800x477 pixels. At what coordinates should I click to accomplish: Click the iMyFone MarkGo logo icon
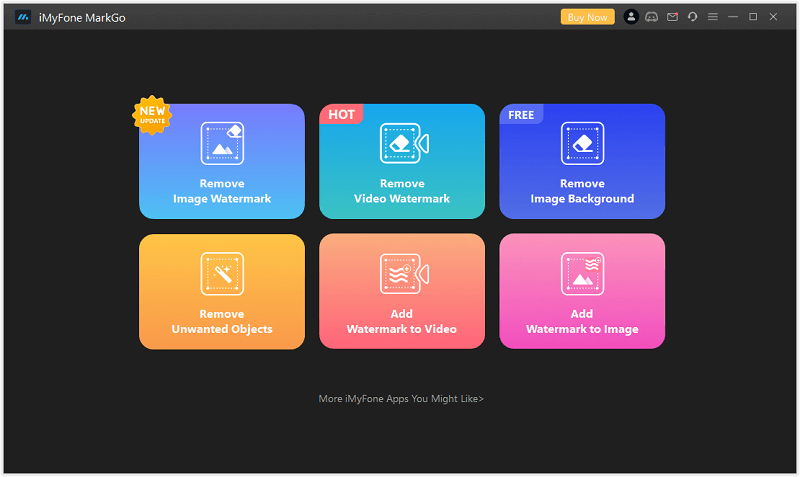click(23, 17)
